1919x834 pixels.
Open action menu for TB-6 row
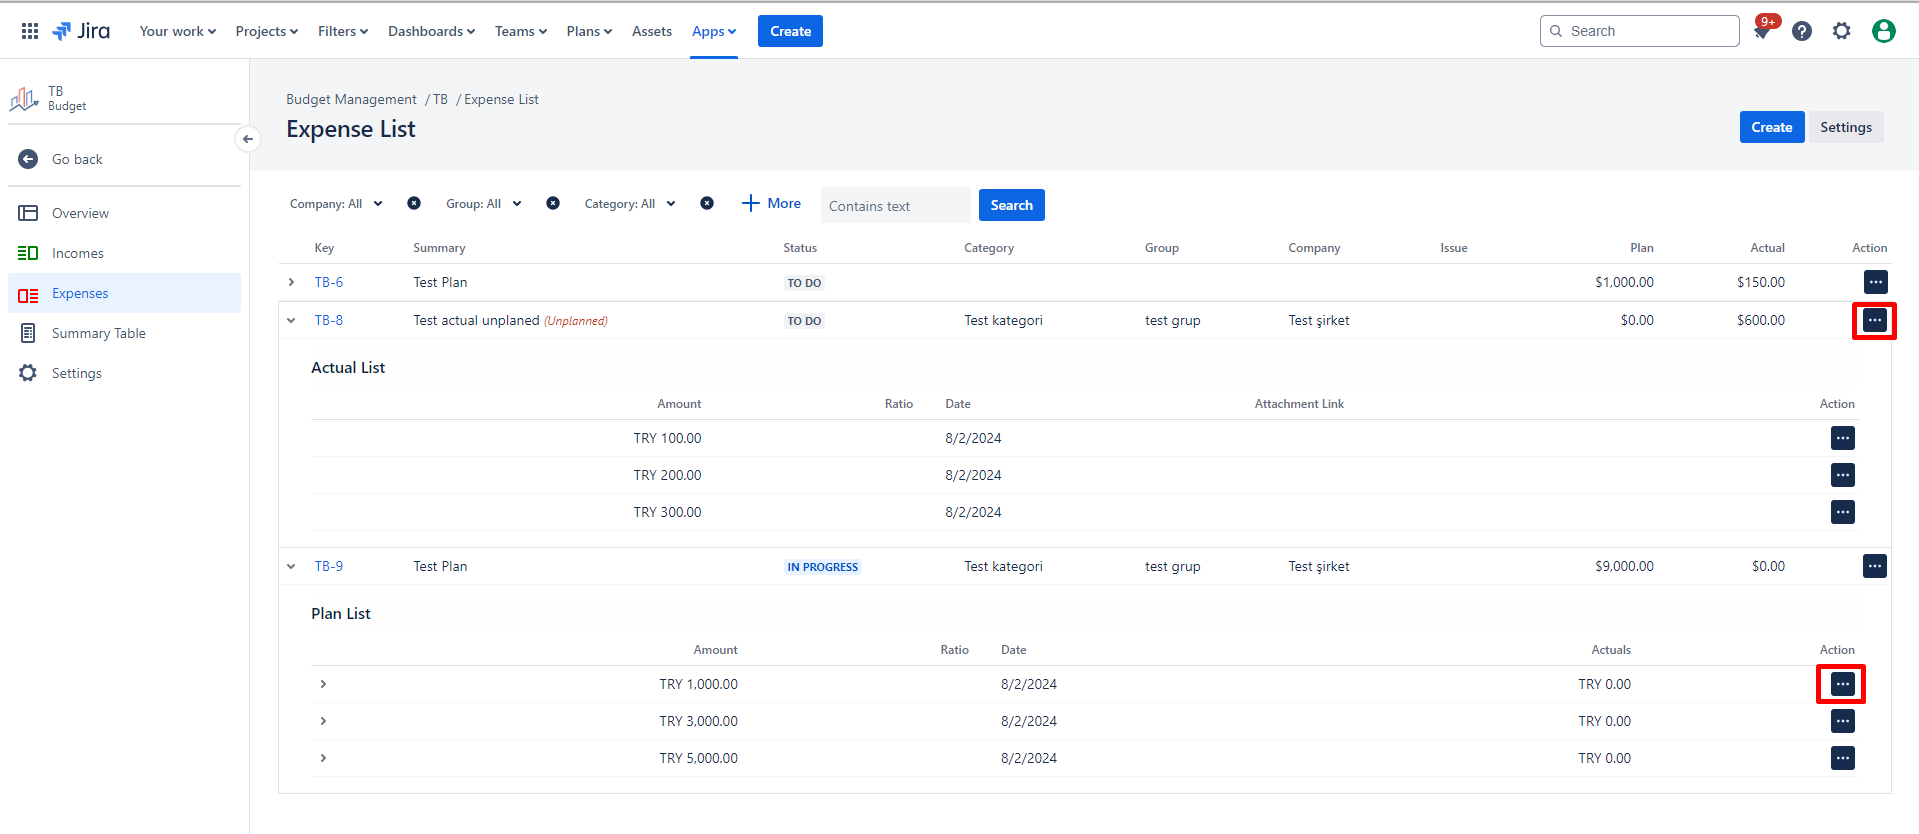(1876, 282)
